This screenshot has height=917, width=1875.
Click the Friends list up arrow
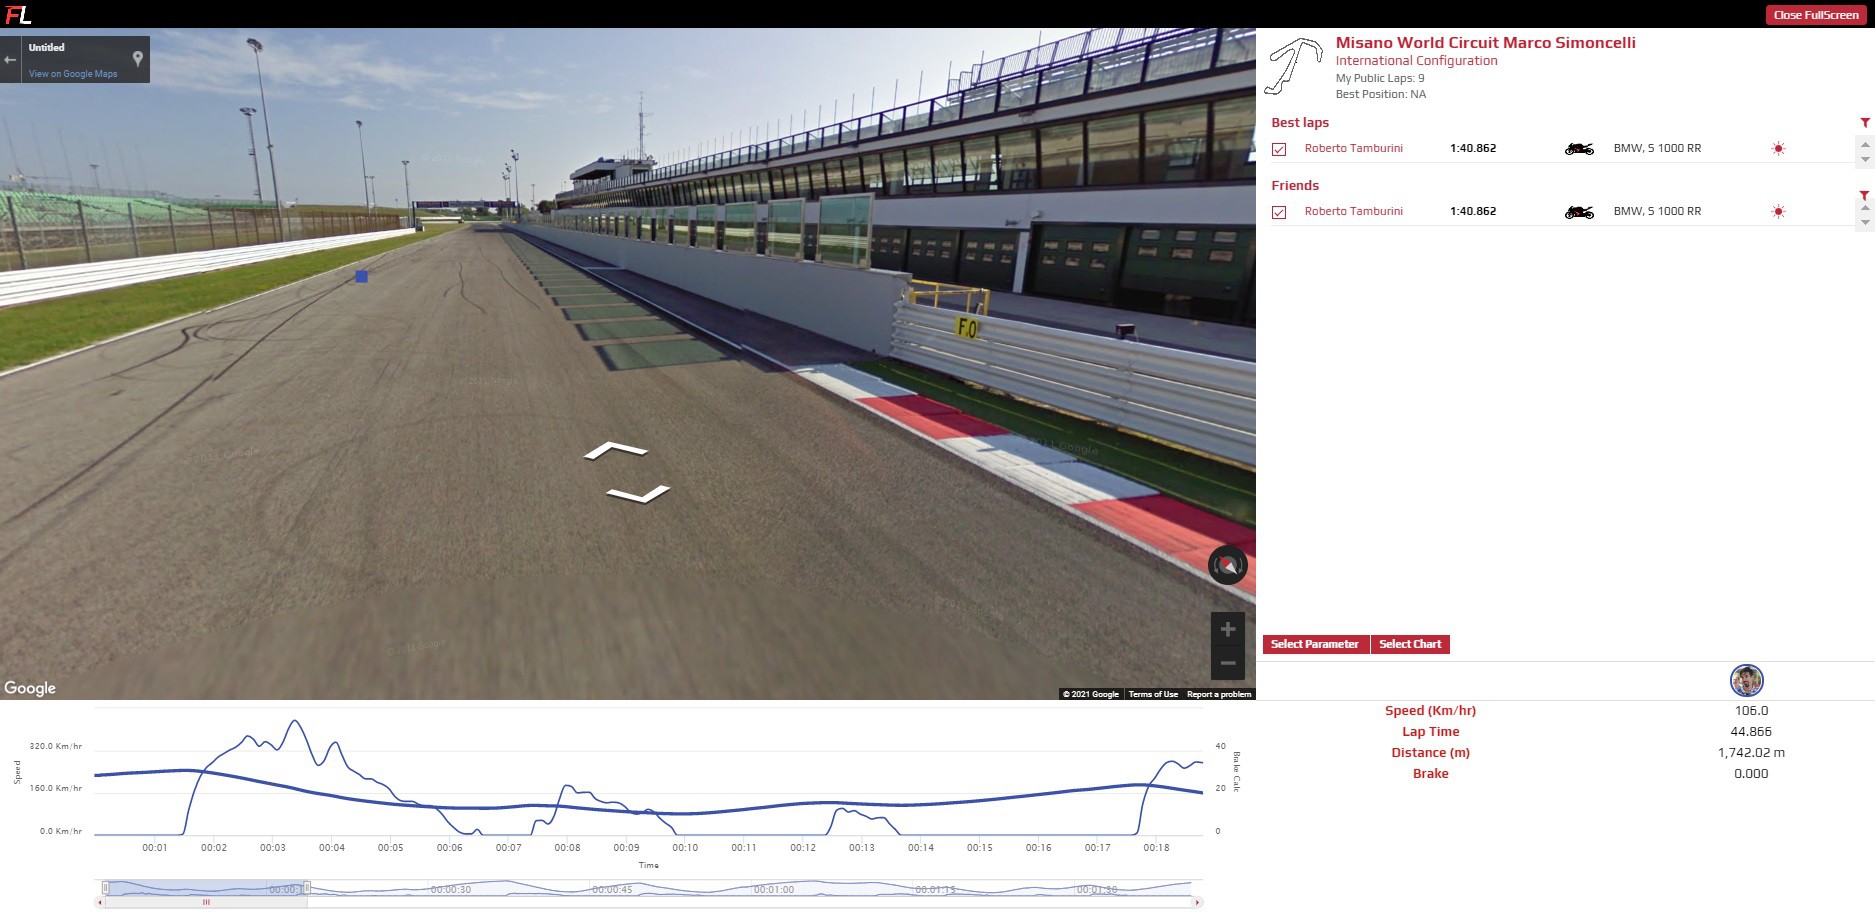tap(1865, 207)
